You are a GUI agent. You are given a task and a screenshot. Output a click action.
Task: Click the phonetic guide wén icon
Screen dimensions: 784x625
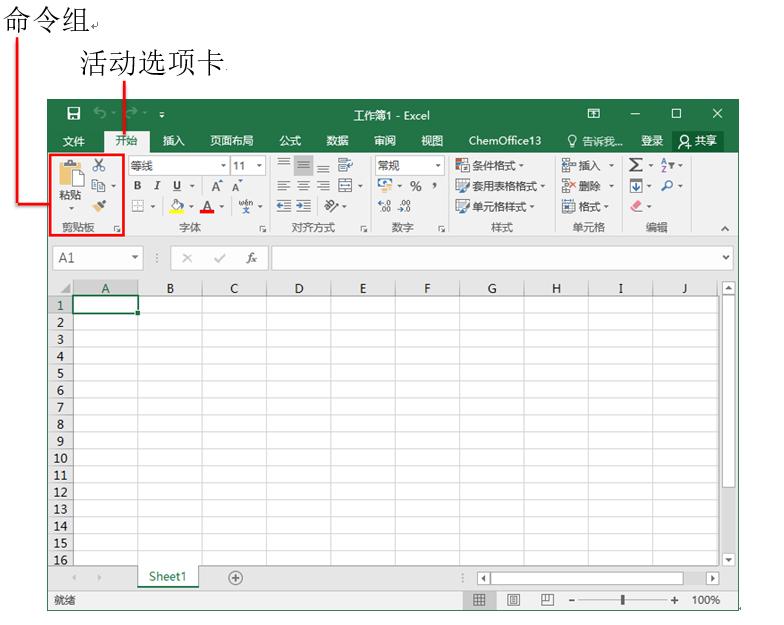point(246,206)
